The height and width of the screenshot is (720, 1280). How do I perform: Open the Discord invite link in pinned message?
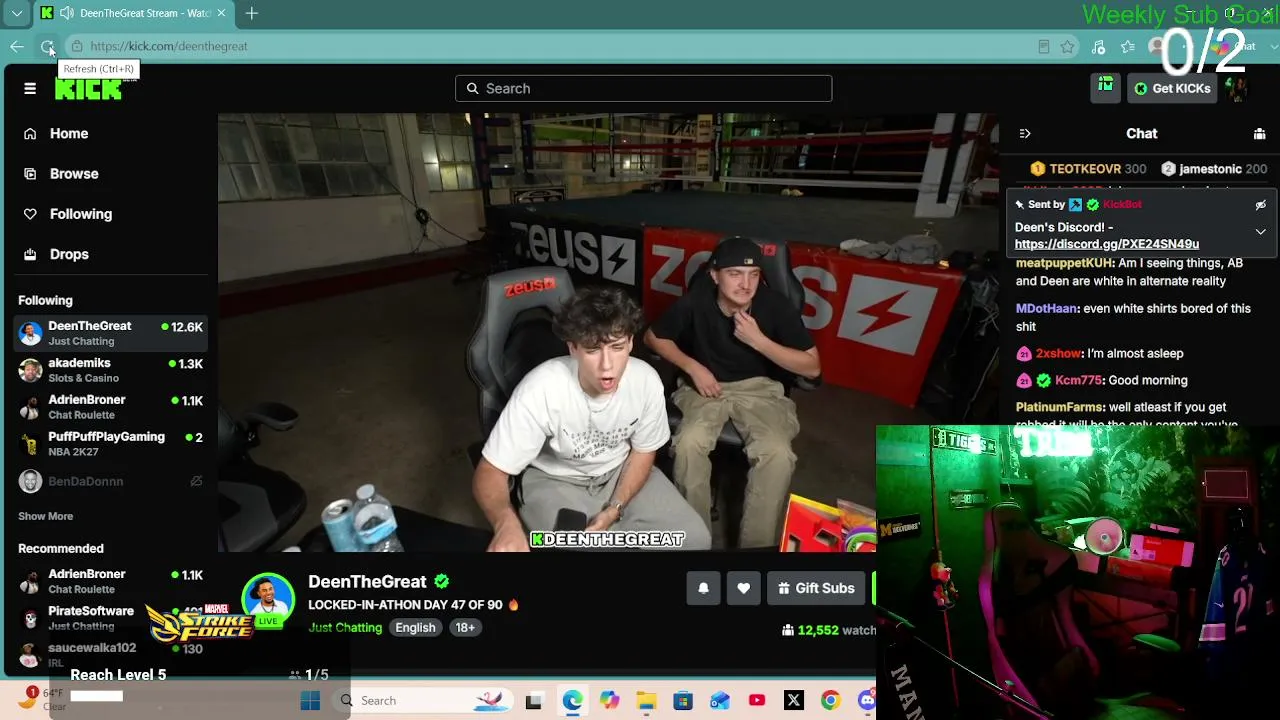point(1107,244)
